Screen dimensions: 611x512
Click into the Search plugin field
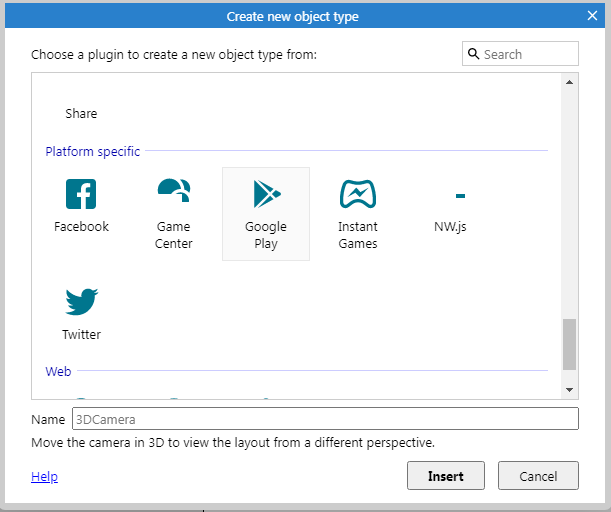click(520, 54)
